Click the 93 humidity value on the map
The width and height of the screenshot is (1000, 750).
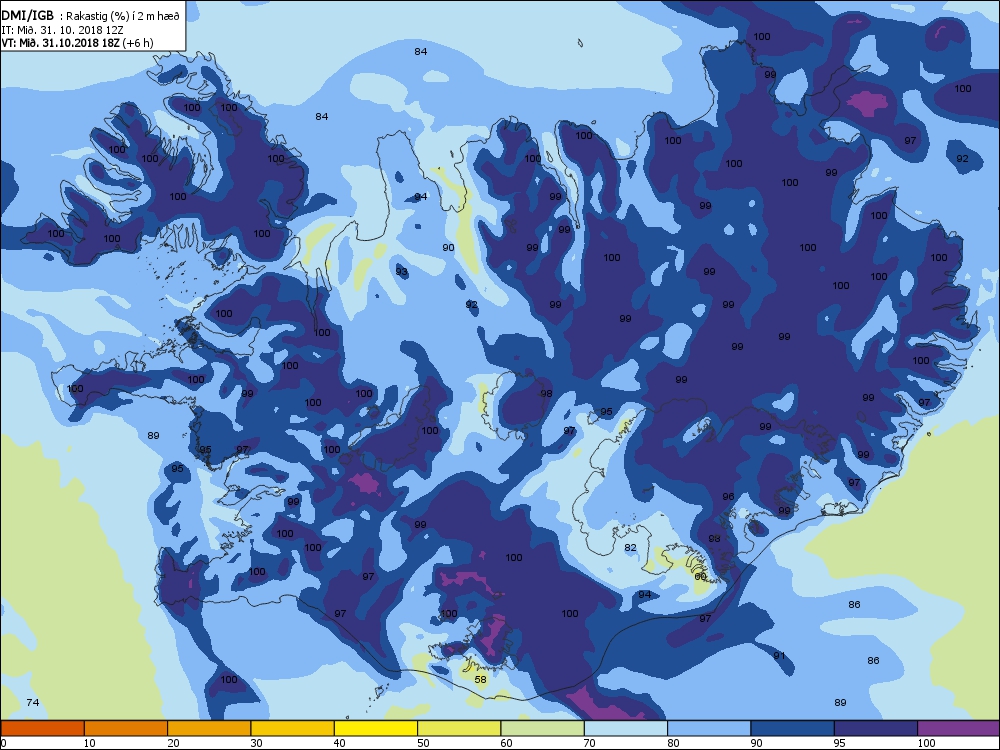tap(401, 272)
